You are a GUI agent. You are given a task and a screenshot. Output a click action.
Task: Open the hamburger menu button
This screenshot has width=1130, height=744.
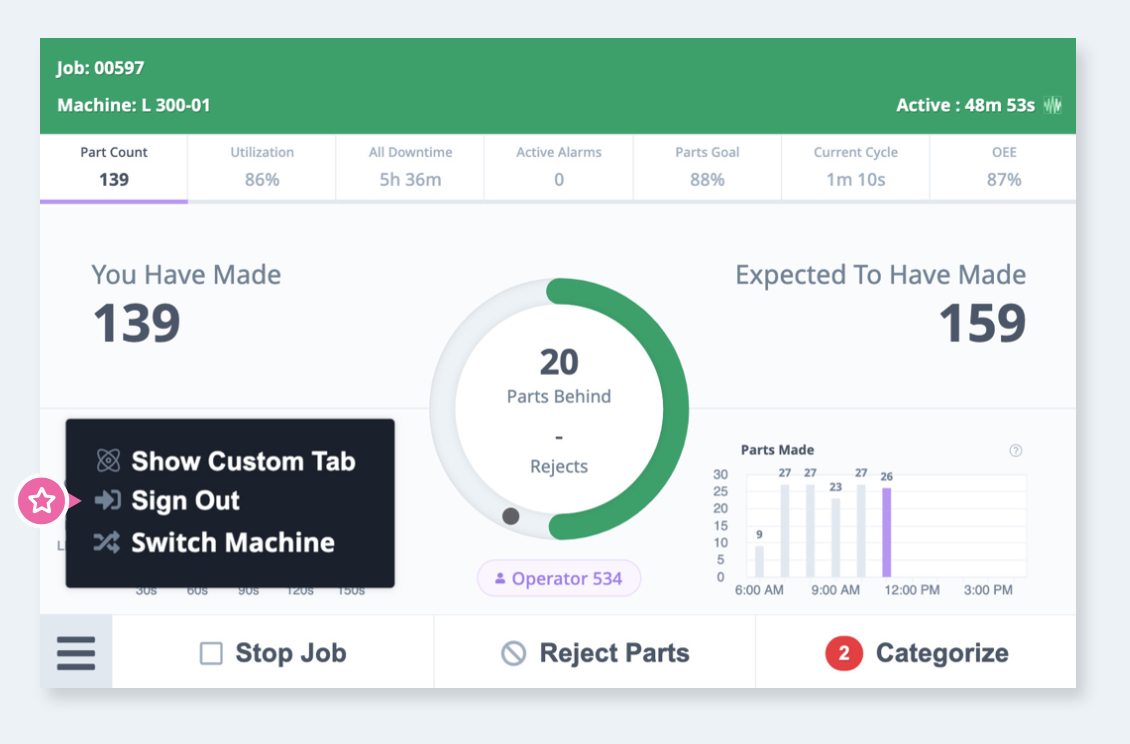click(x=76, y=652)
